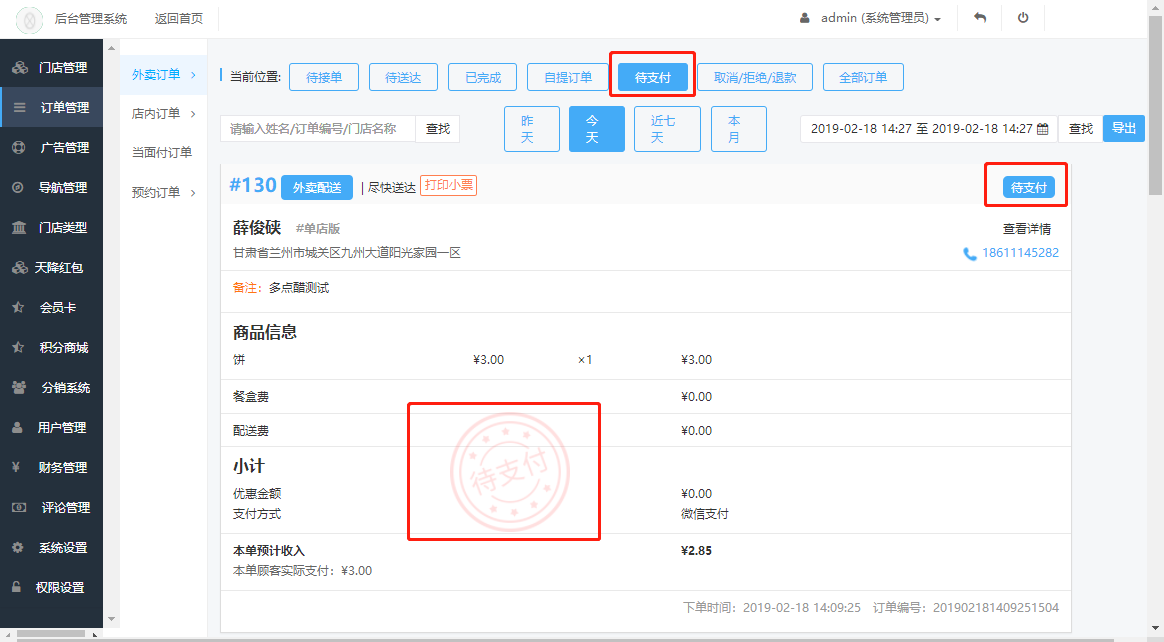The height and width of the screenshot is (642, 1164).
Task: Expand the 店内订单 submenu chevron
Action: pyautogui.click(x=193, y=114)
